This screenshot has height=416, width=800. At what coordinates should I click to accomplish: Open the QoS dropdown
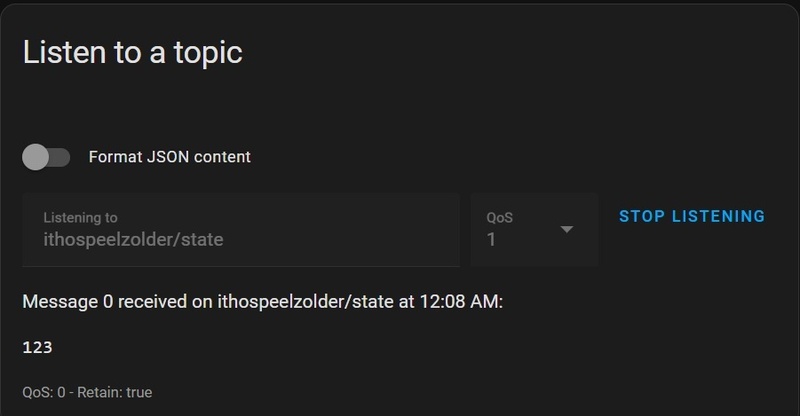534,231
